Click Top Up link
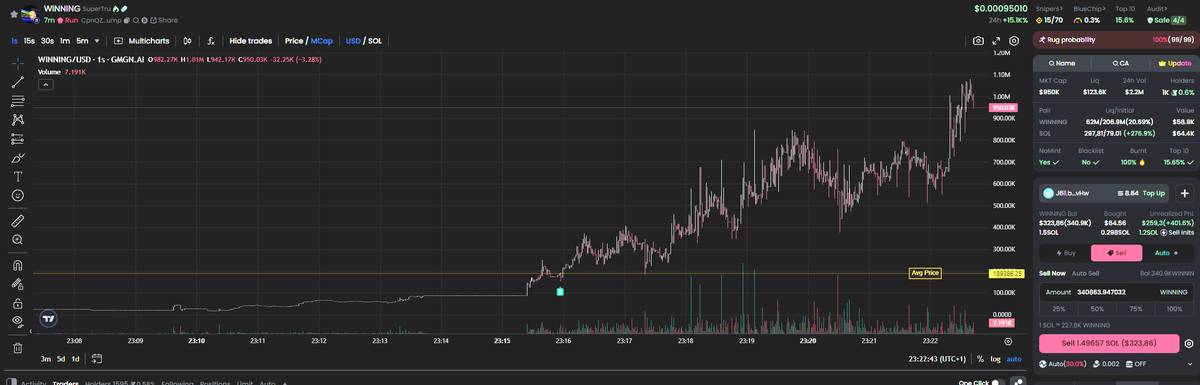Image resolution: width=1200 pixels, height=385 pixels. click(1153, 193)
